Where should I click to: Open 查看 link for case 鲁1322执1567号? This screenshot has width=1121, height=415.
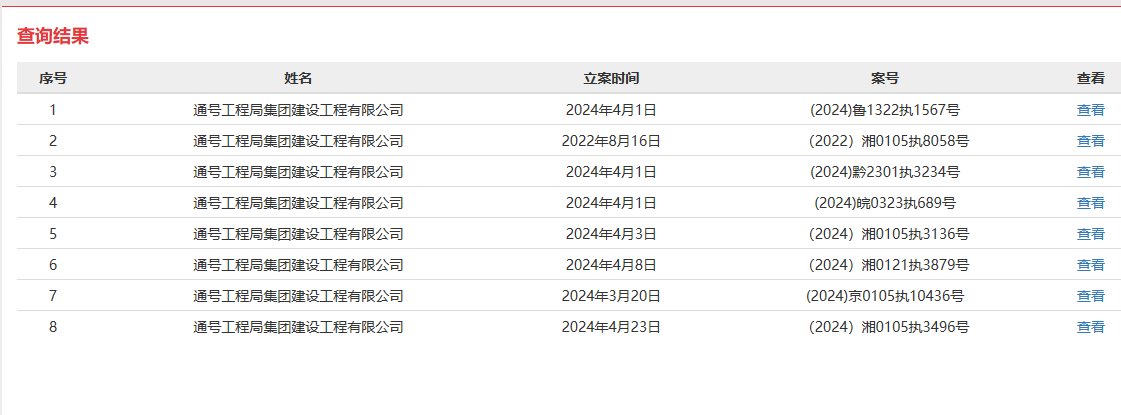tap(1090, 110)
